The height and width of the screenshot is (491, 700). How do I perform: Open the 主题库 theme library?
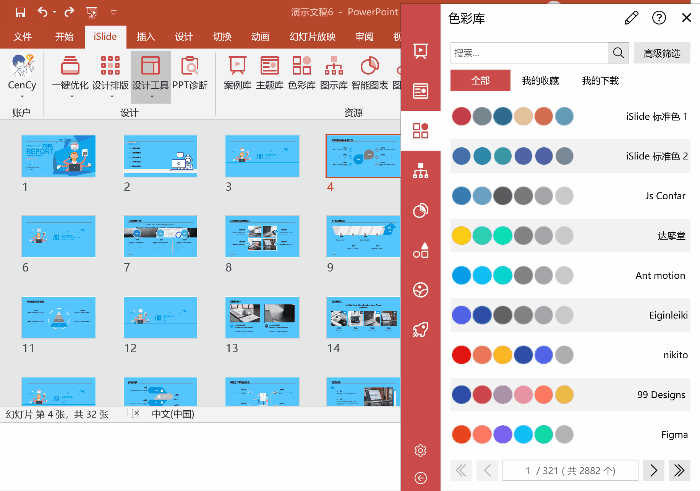(270, 73)
